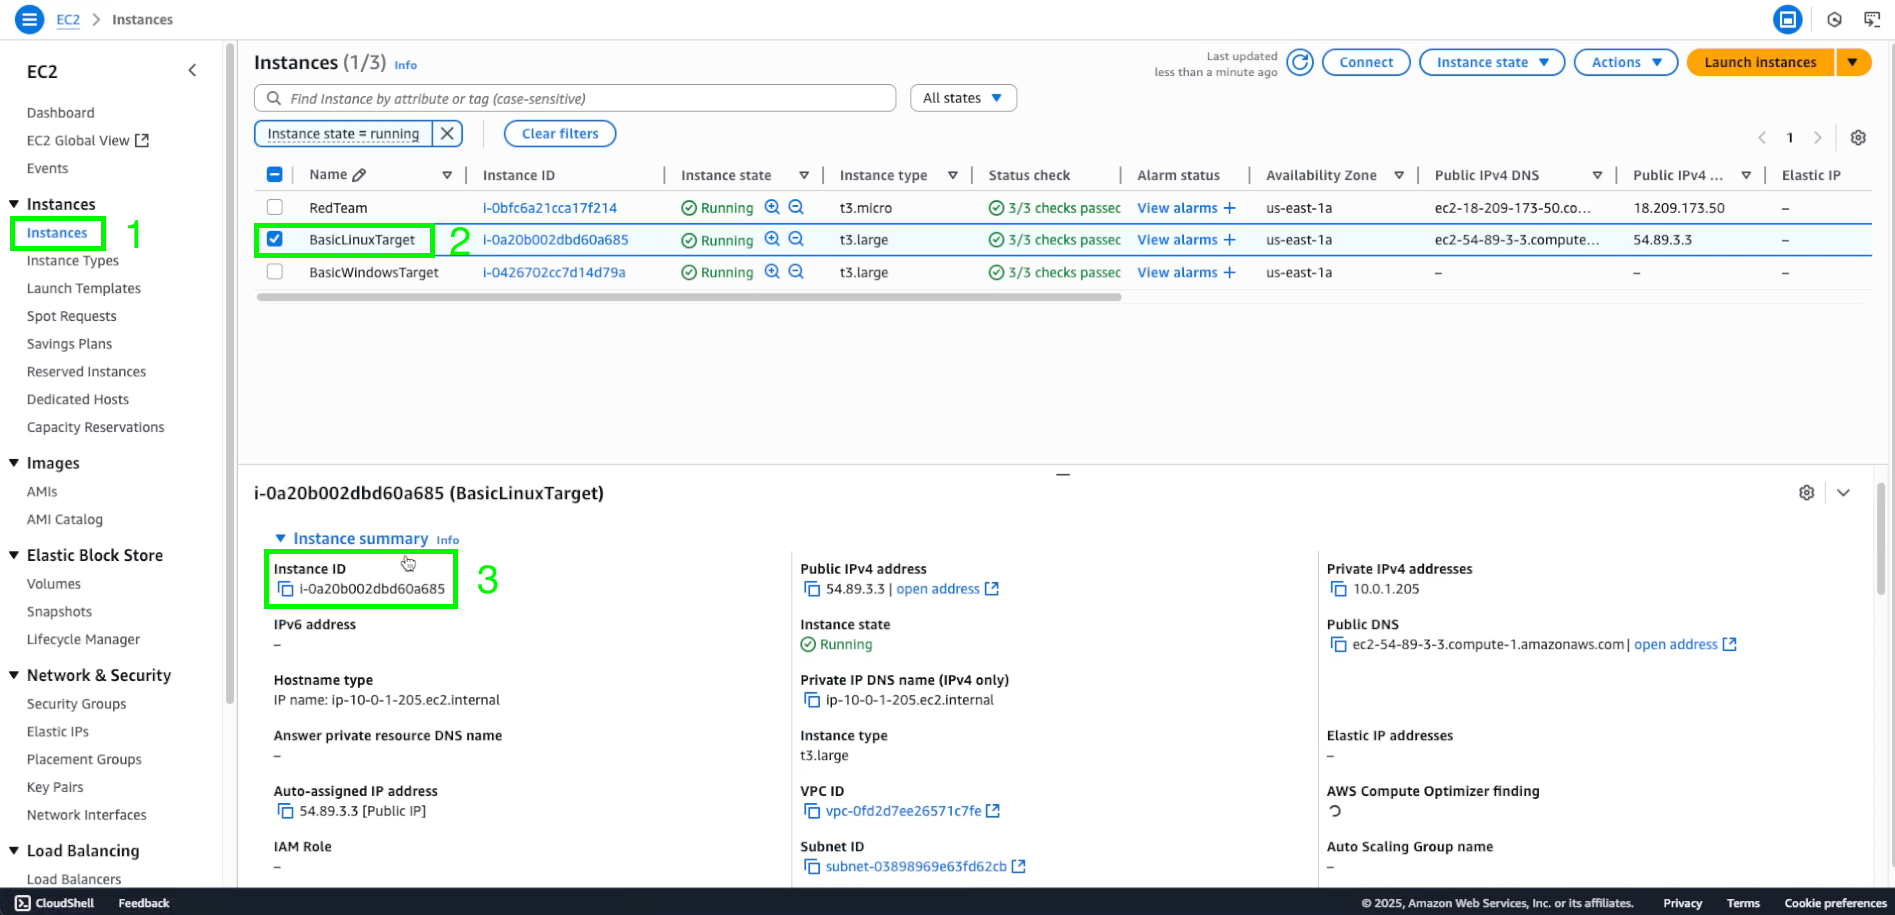Add alarm plus icon for RedTeam row
Image resolution: width=1895 pixels, height=915 pixels.
click(1230, 208)
